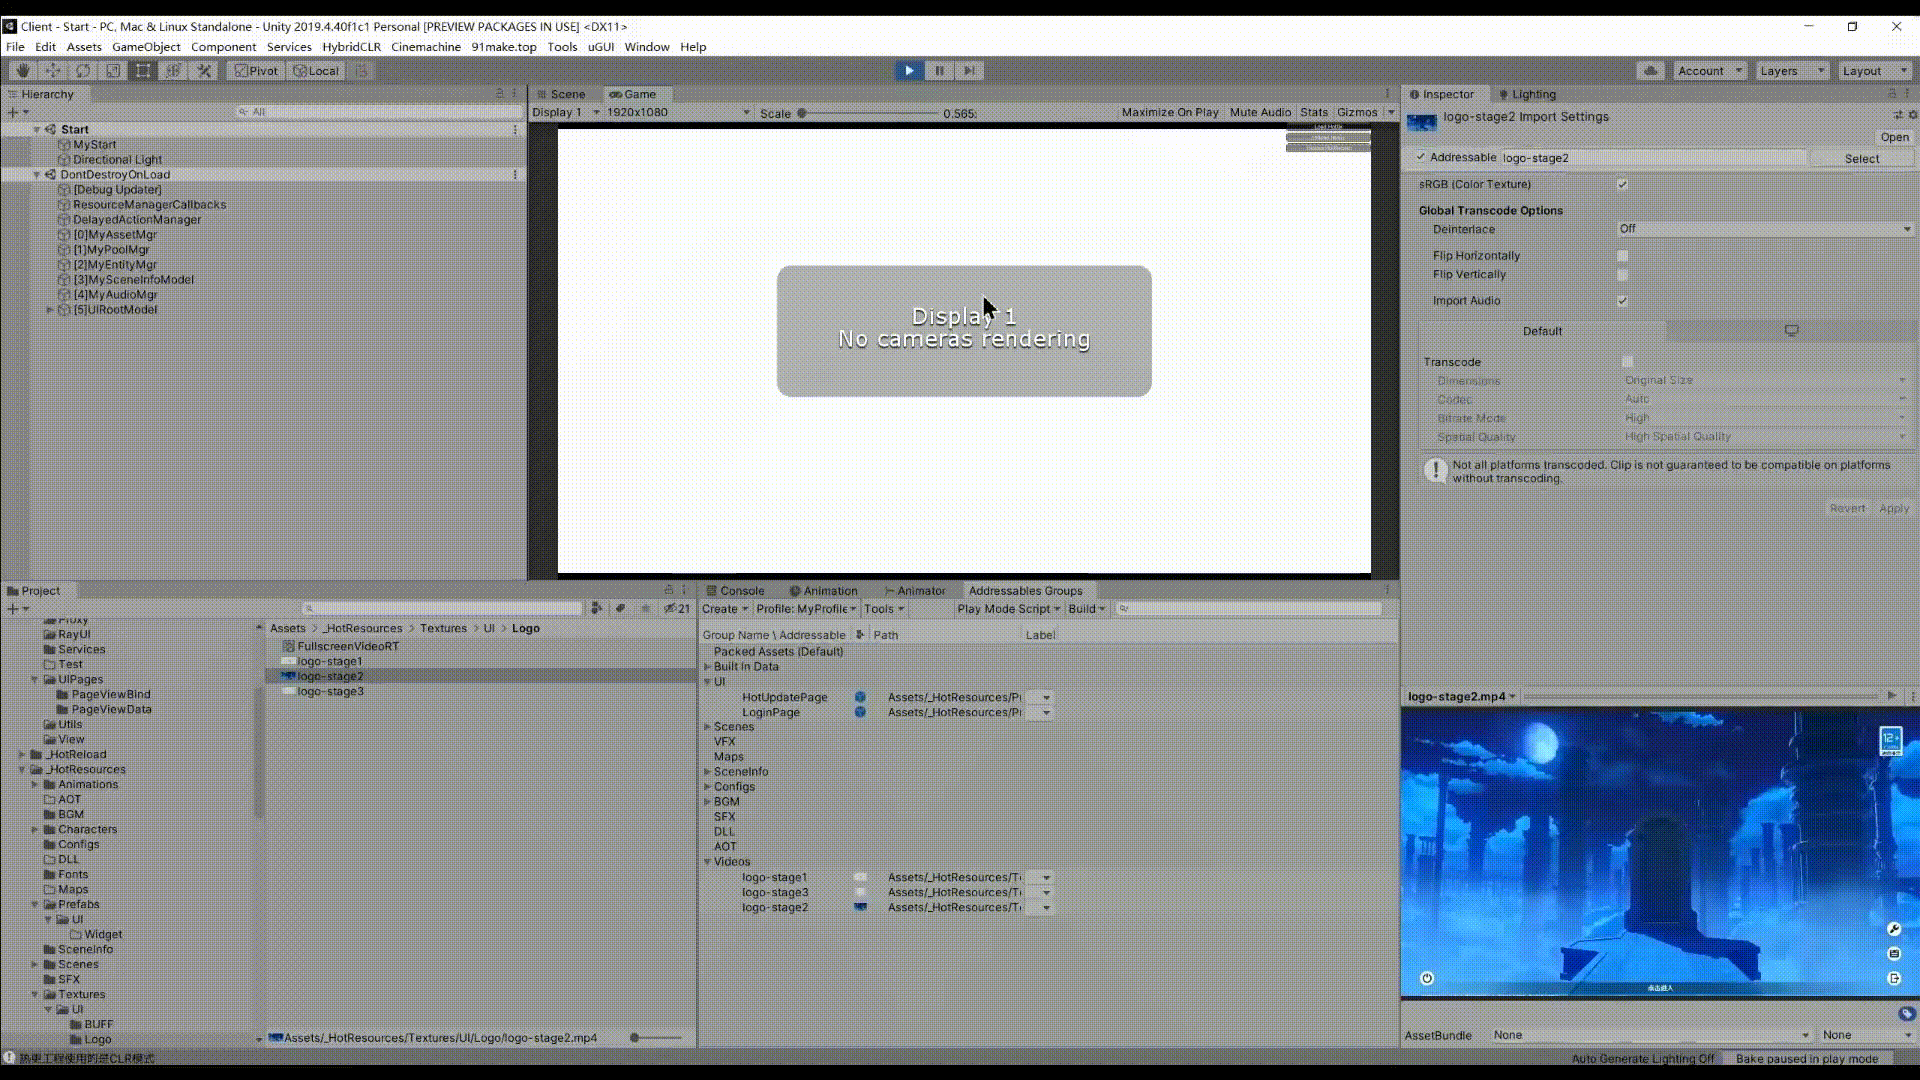
Task: Select the Move tool
Action: pyautogui.click(x=52, y=71)
